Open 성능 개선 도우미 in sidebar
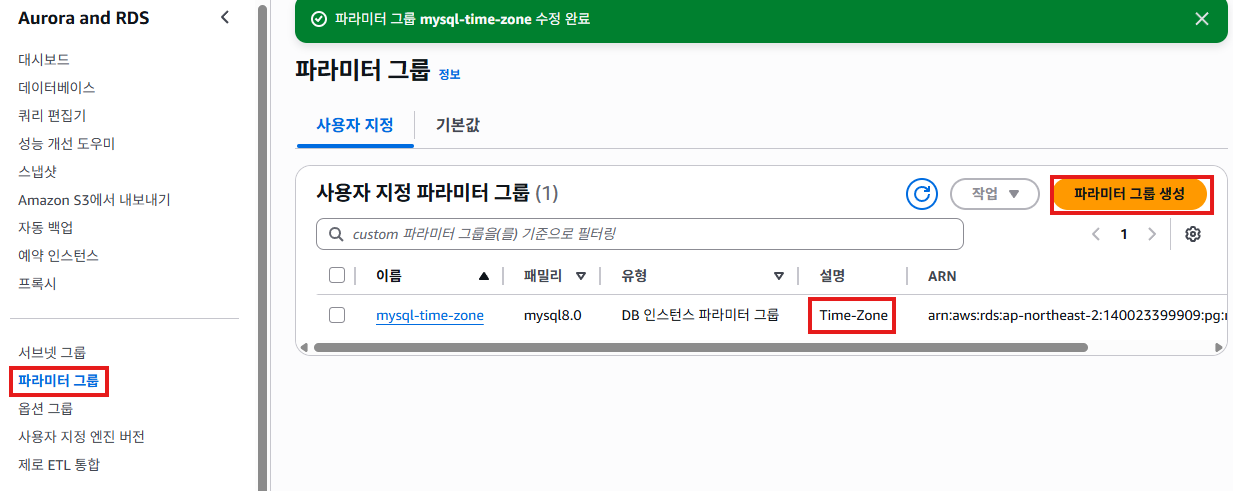This screenshot has width=1233, height=491. [66, 144]
